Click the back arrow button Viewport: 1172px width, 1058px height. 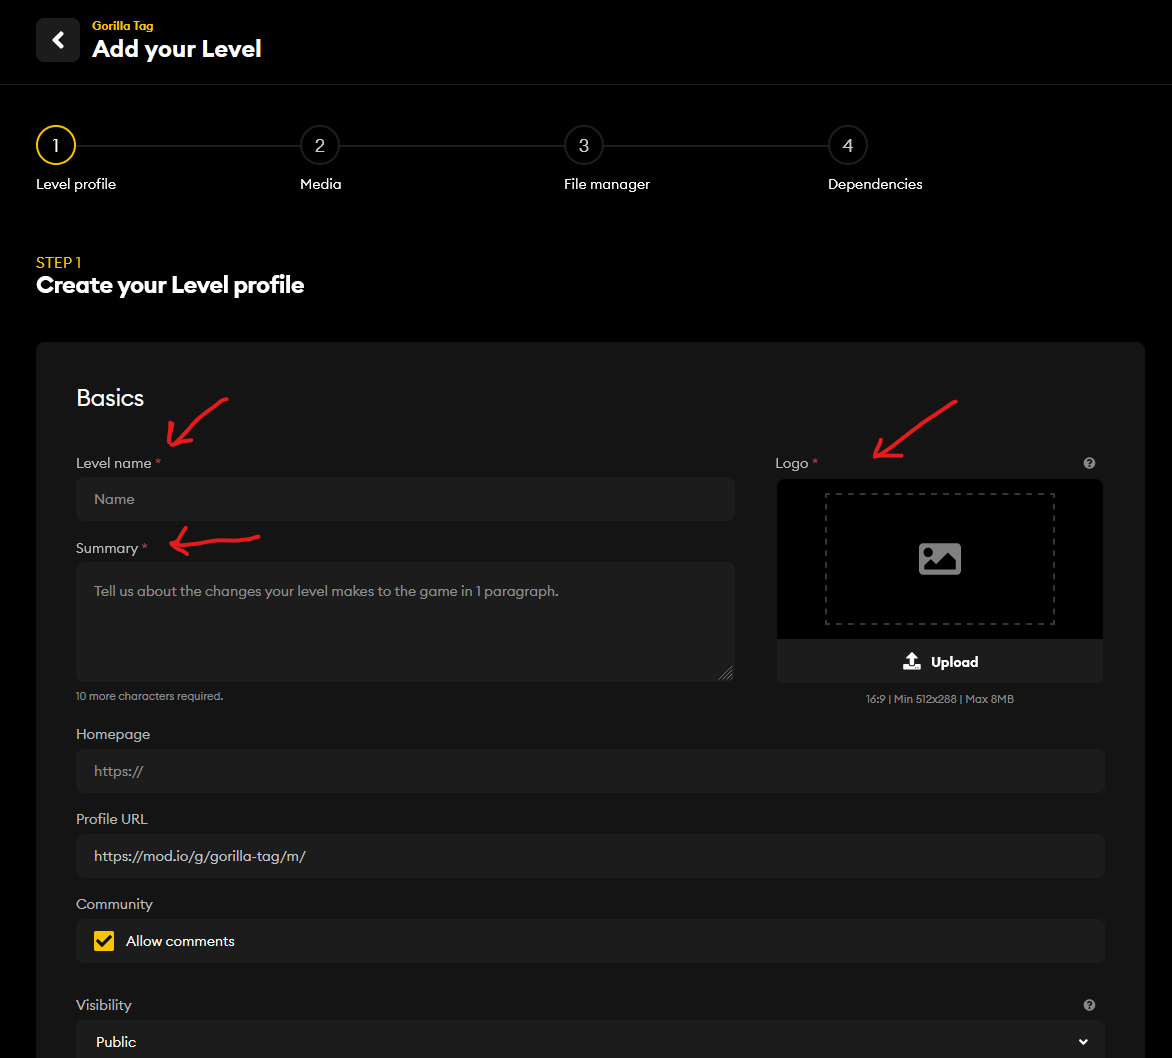tap(58, 40)
